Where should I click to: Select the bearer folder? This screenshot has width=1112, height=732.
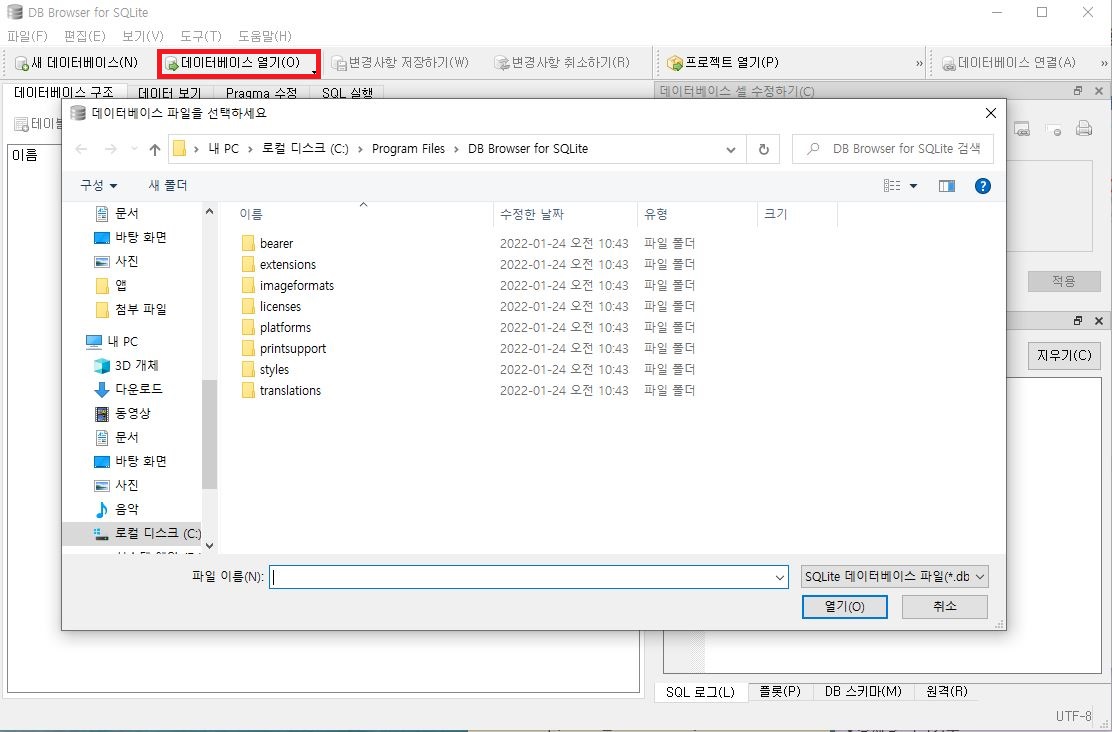click(276, 243)
